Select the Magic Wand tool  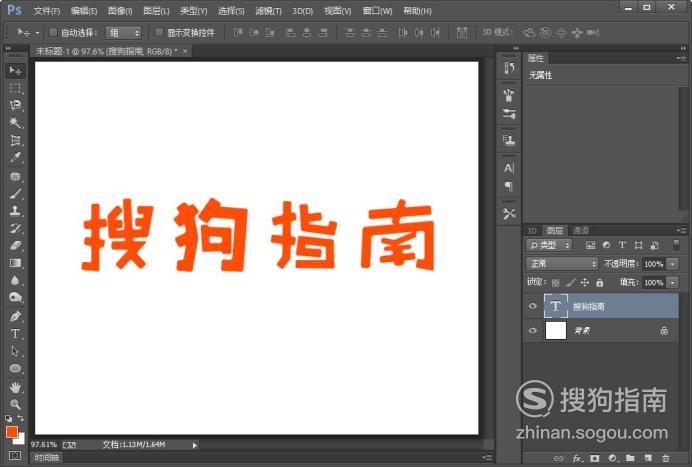click(15, 122)
